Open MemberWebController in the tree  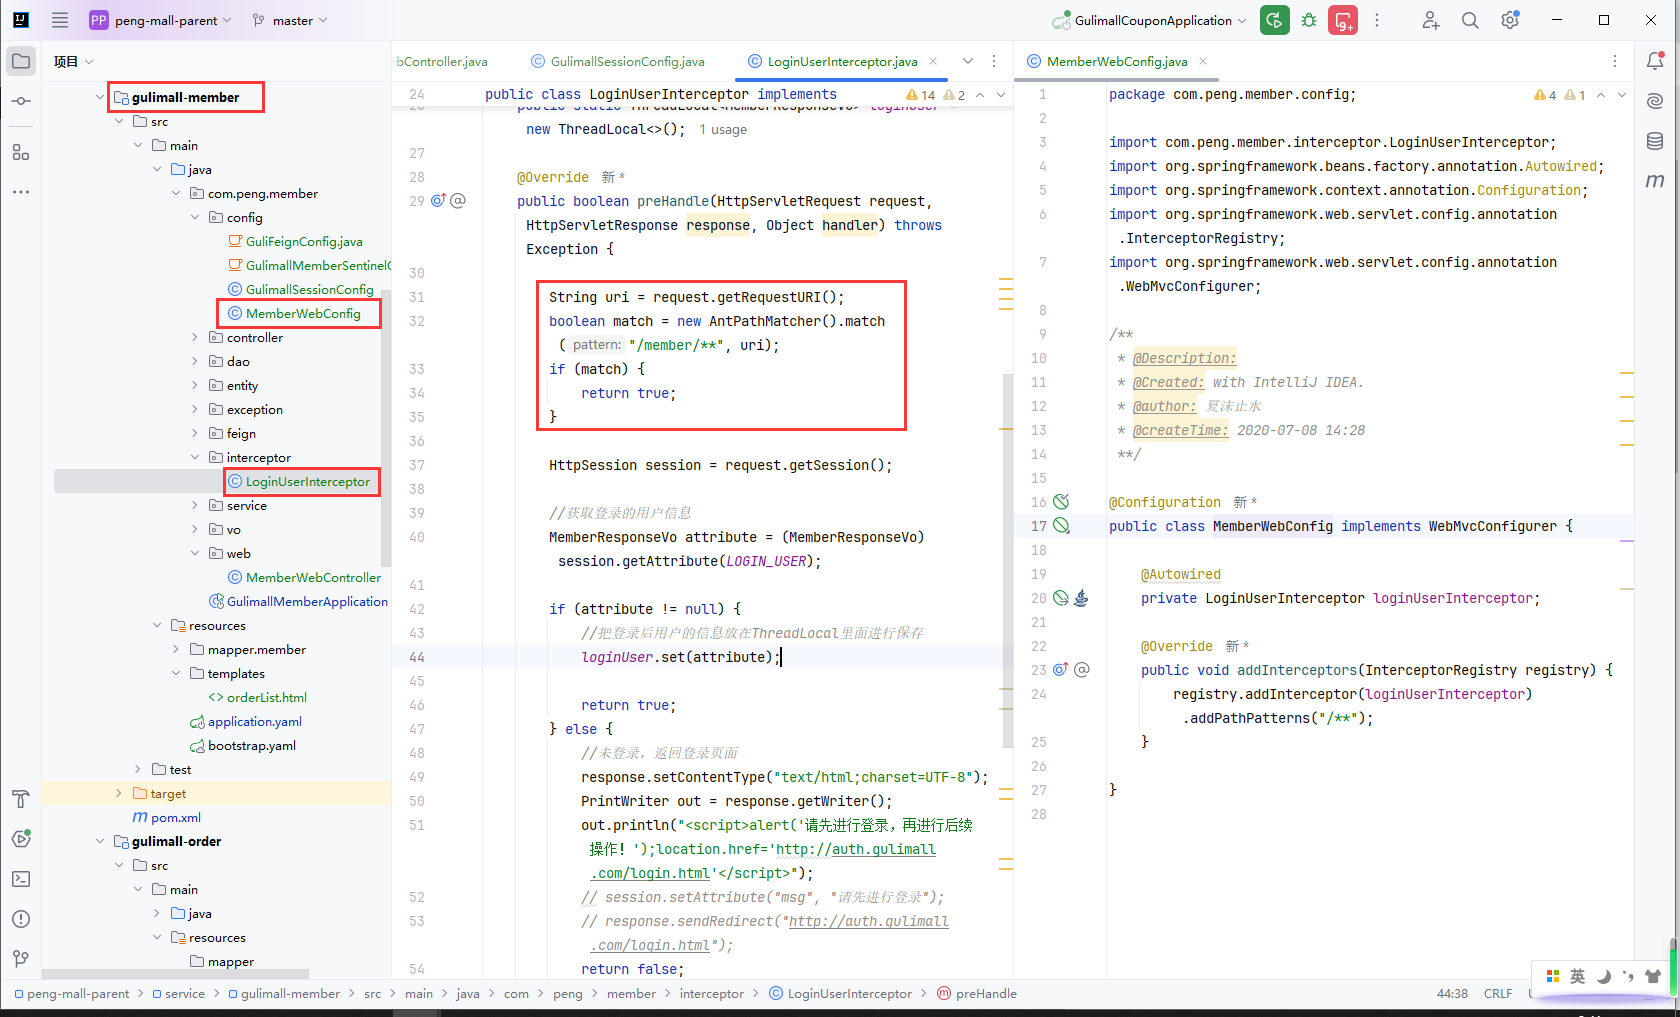[313, 577]
